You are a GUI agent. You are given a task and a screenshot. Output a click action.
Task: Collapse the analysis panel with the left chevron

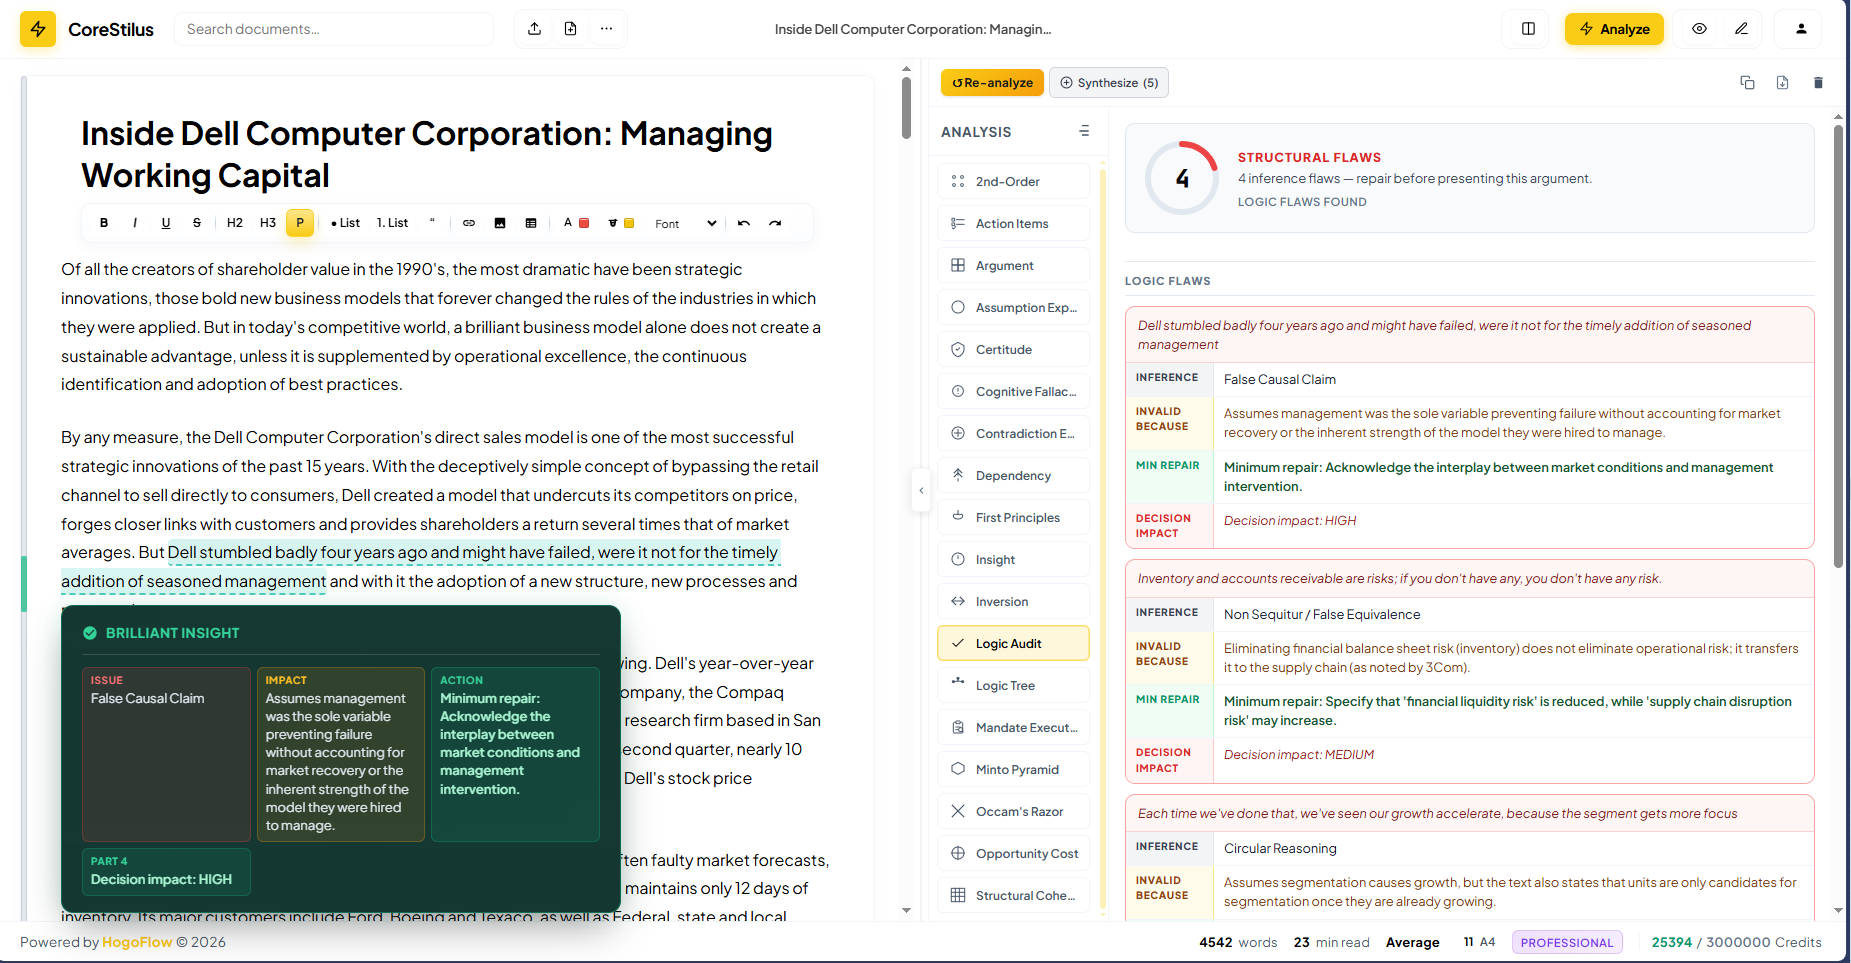(921, 490)
